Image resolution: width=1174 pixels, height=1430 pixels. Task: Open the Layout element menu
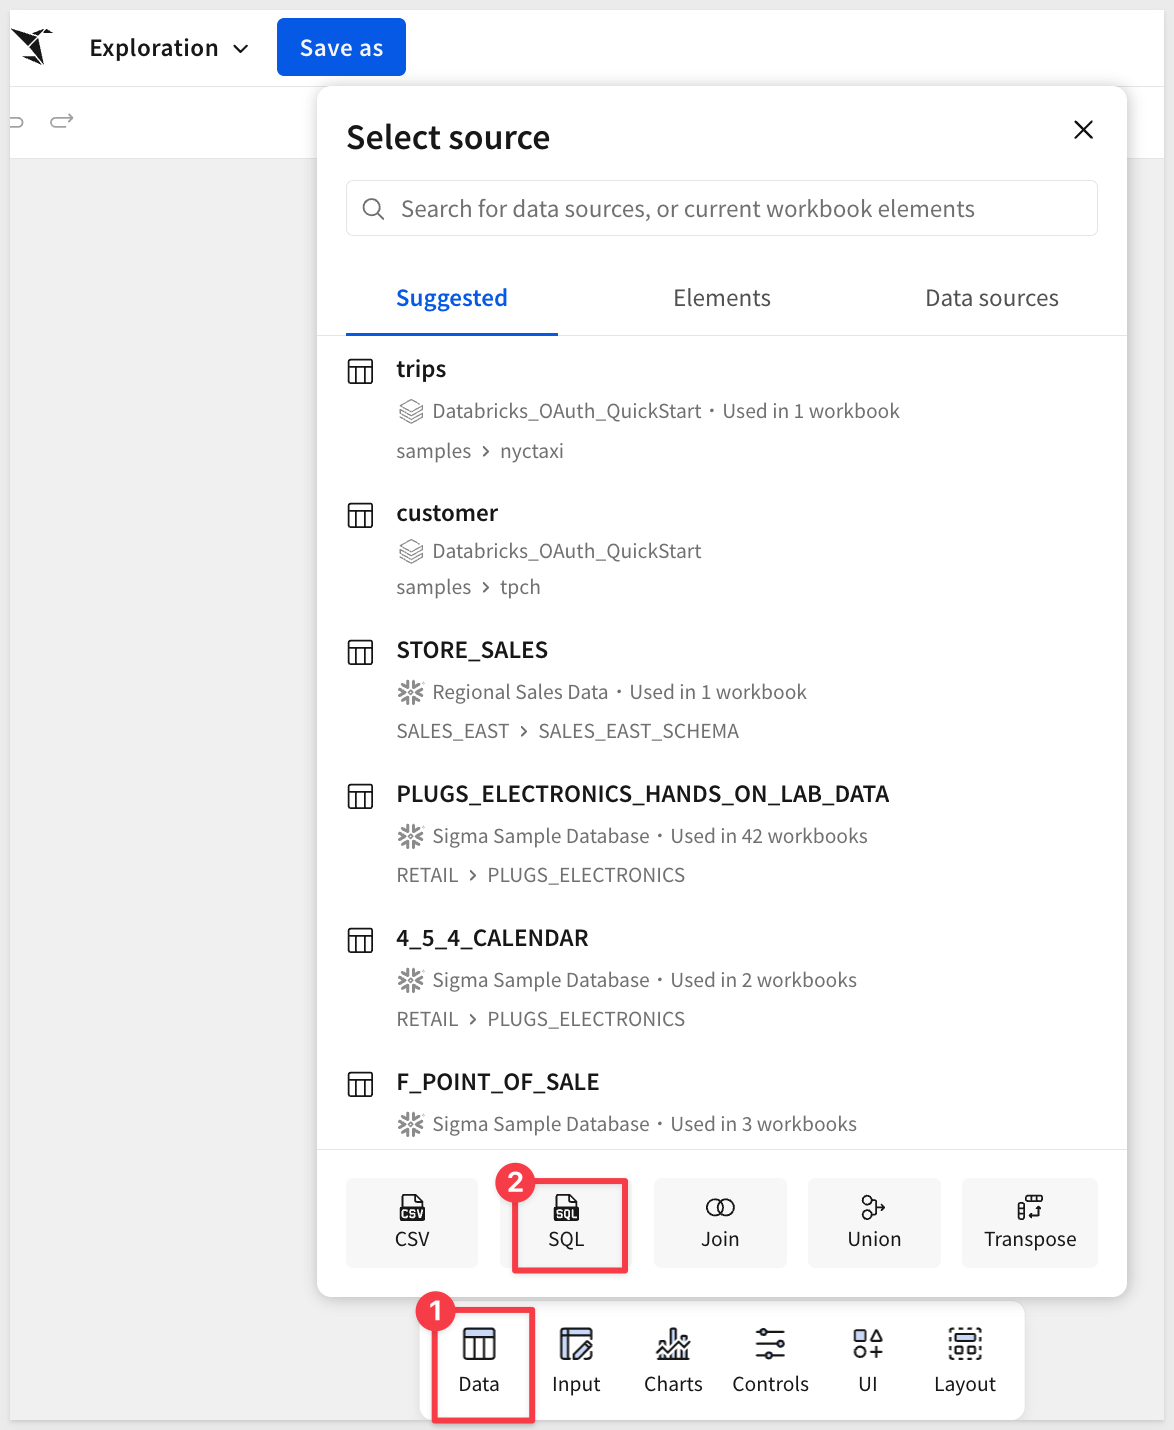(965, 1361)
